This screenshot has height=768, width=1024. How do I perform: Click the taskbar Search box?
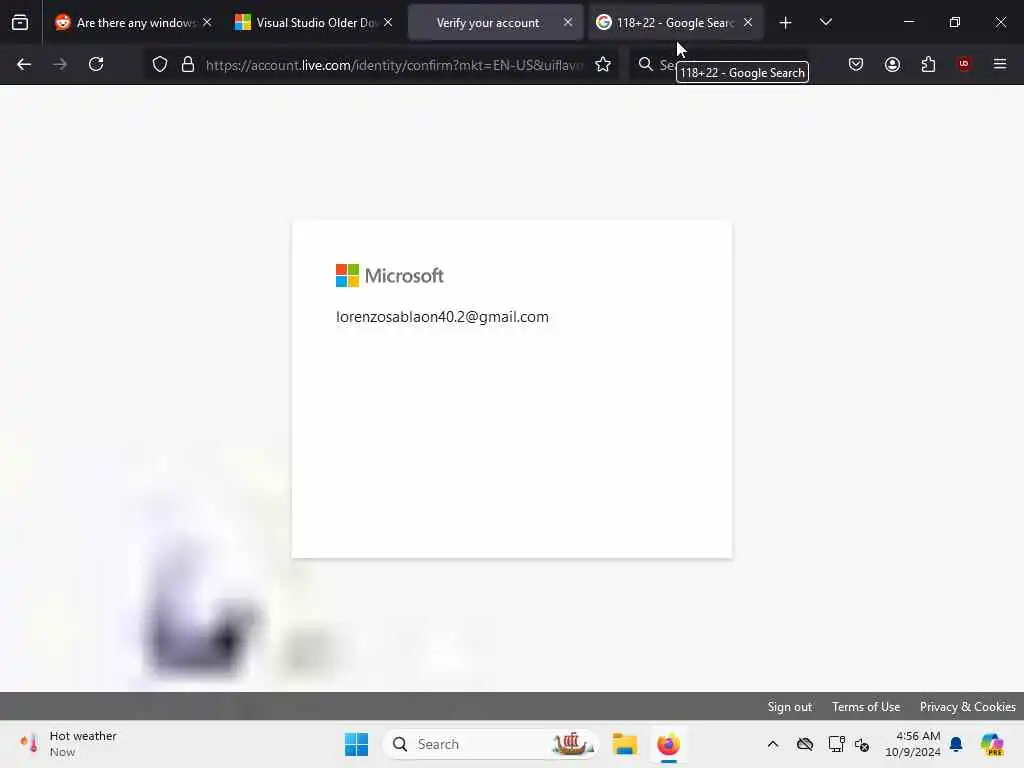pyautogui.click(x=490, y=744)
